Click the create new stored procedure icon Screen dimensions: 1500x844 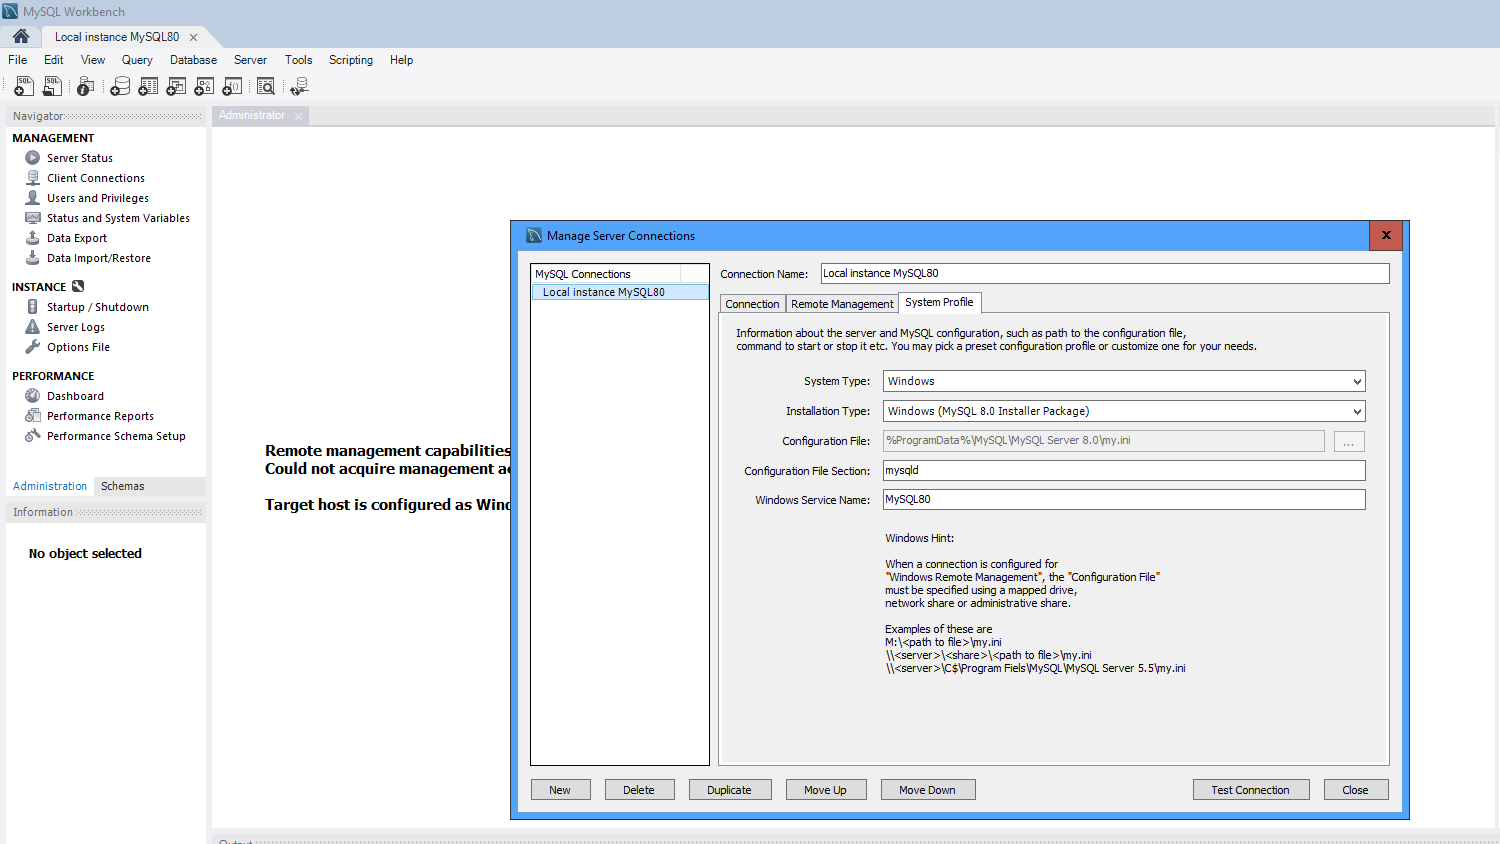point(204,87)
